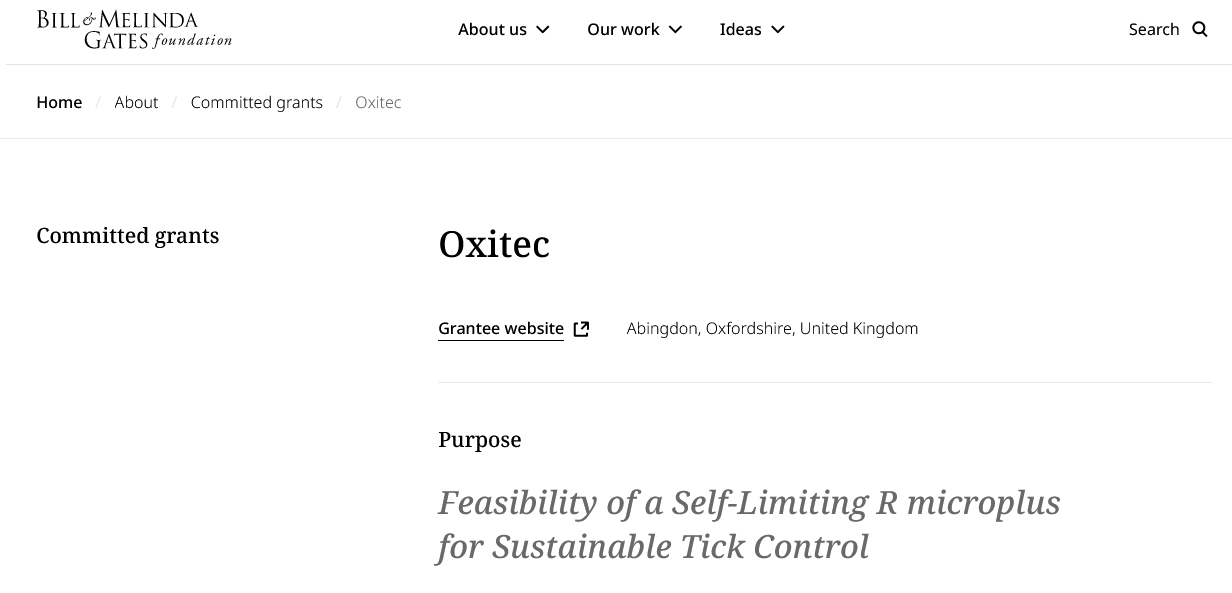Expand the Our work chevron
1232x593 pixels.
676,29
